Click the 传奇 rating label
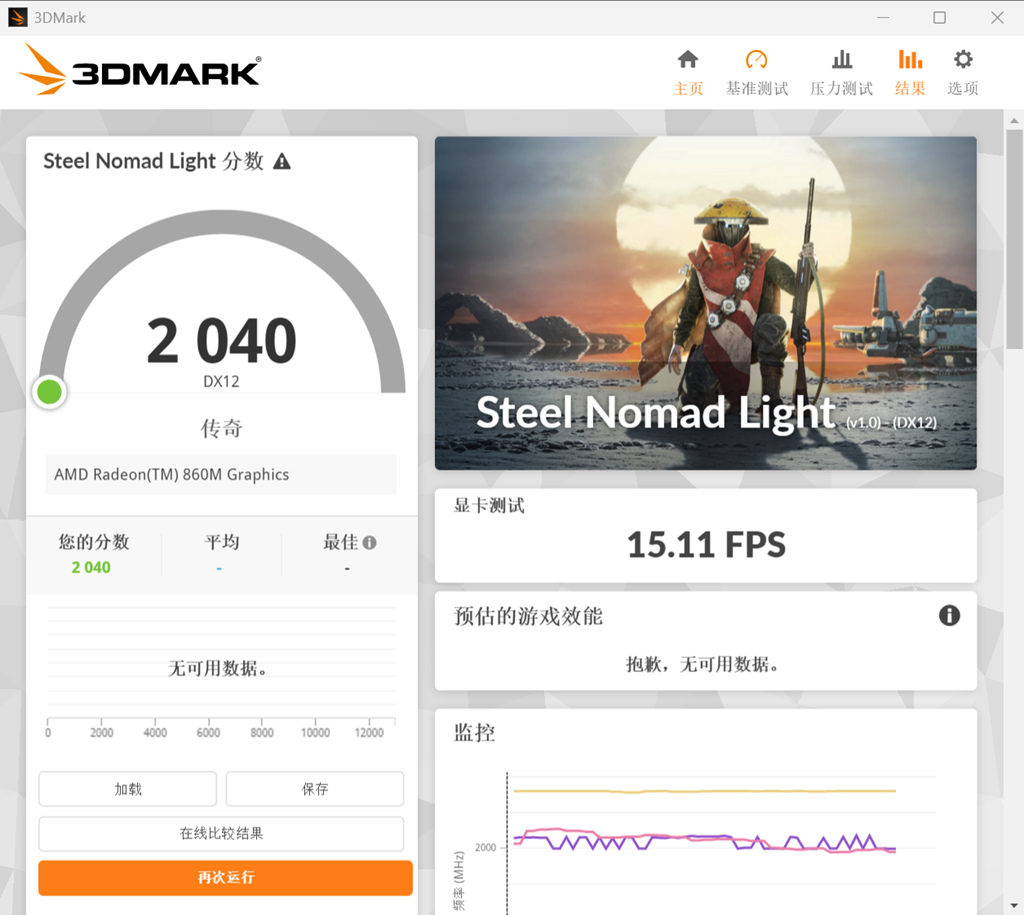This screenshot has height=915, width=1024. point(221,428)
